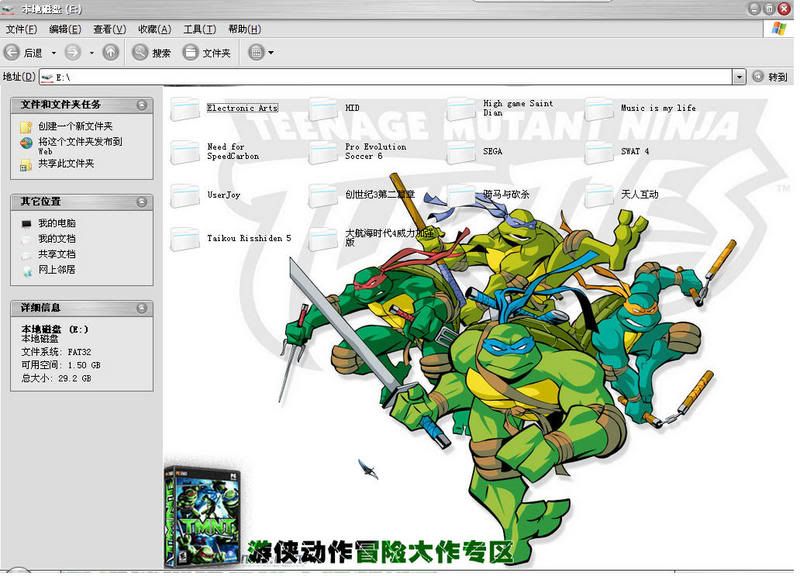Select the Taikou Risshiden 5 folder

(186, 239)
